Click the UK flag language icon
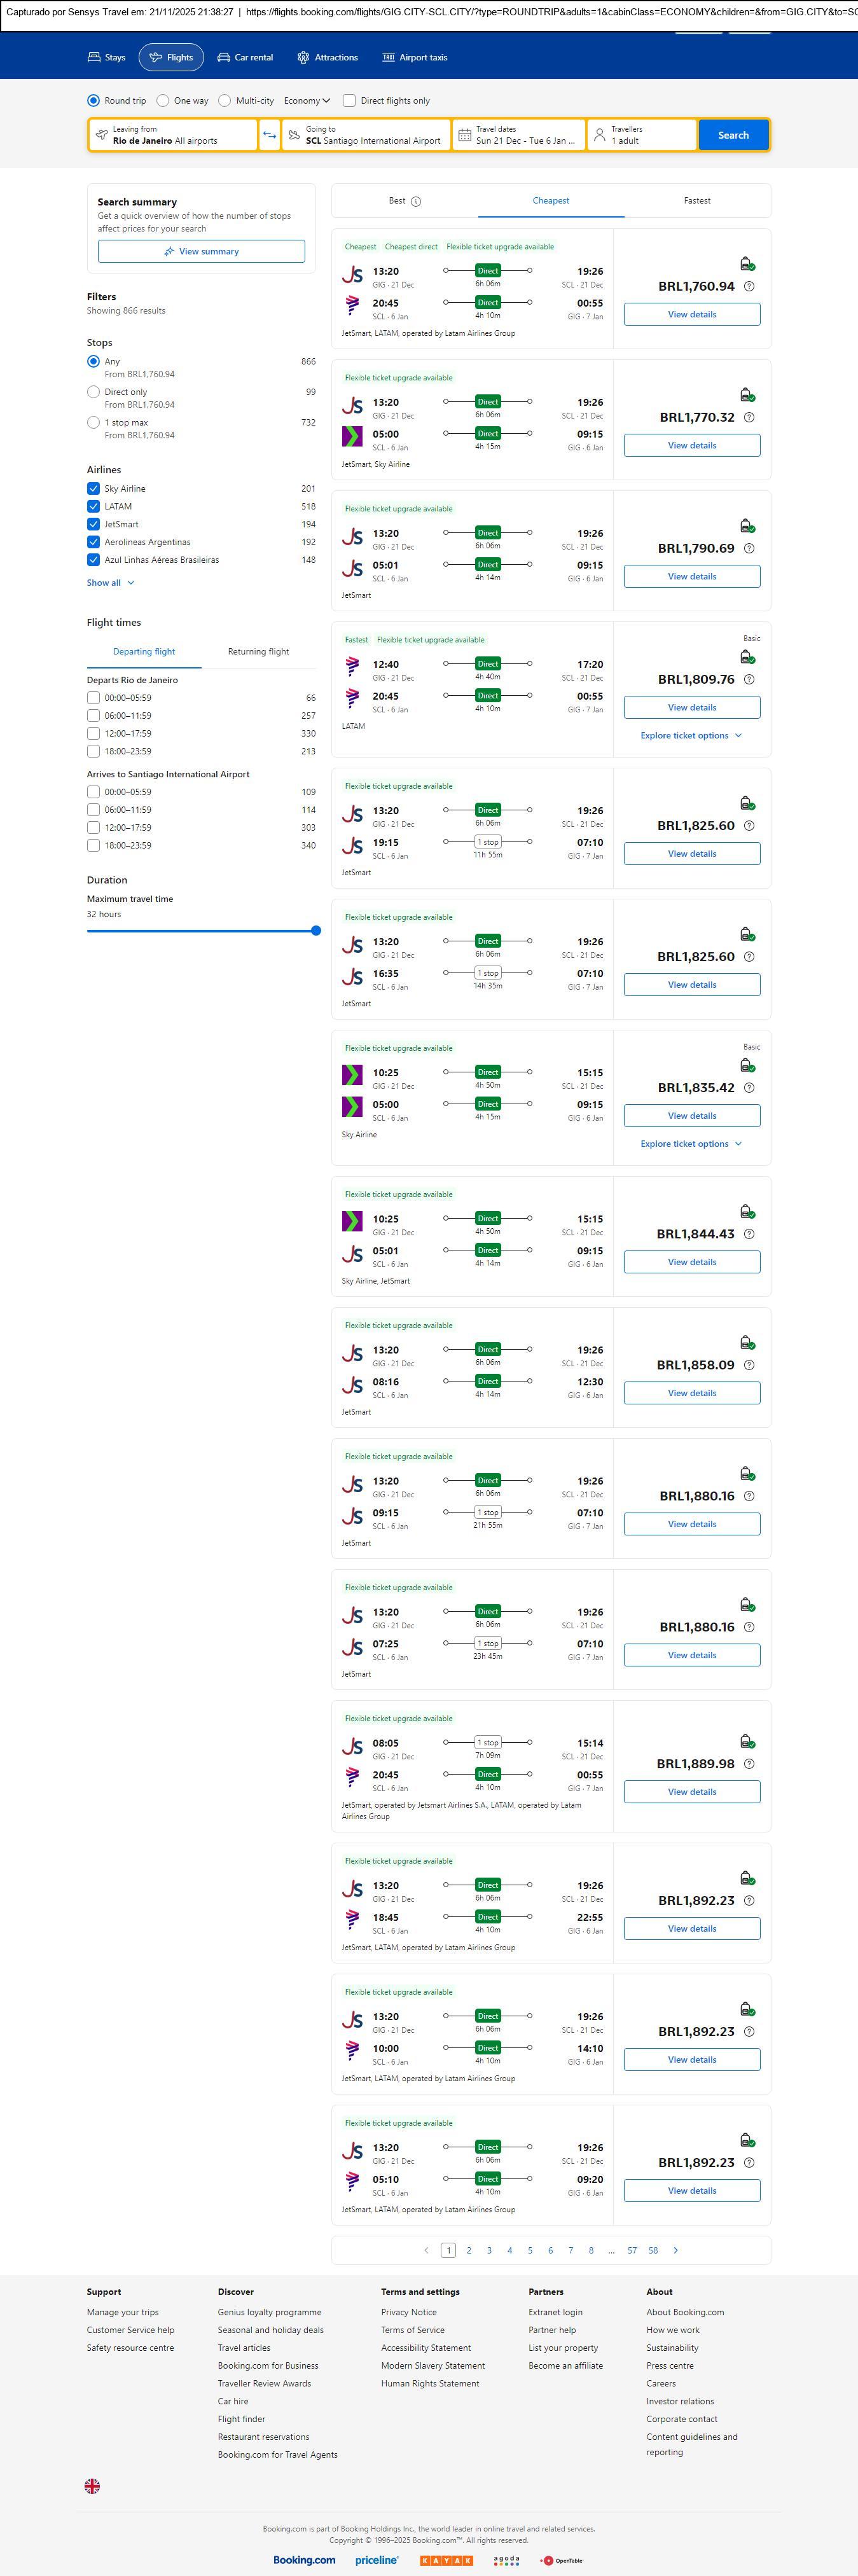The height and width of the screenshot is (2576, 858). pyautogui.click(x=92, y=2485)
